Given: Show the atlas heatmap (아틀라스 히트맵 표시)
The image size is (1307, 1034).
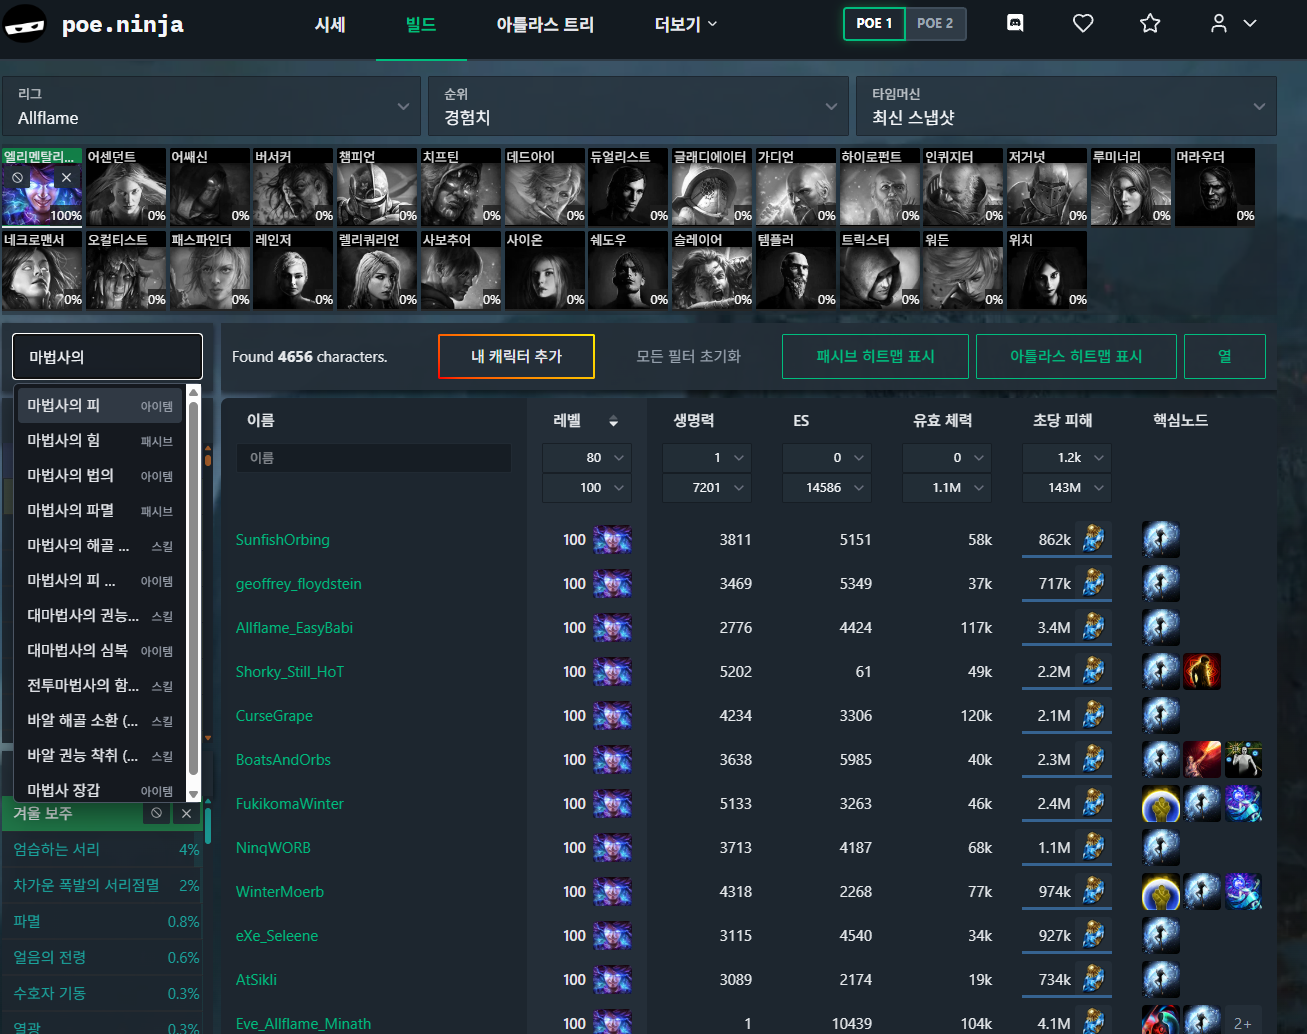Looking at the screenshot, I should click(1076, 357).
